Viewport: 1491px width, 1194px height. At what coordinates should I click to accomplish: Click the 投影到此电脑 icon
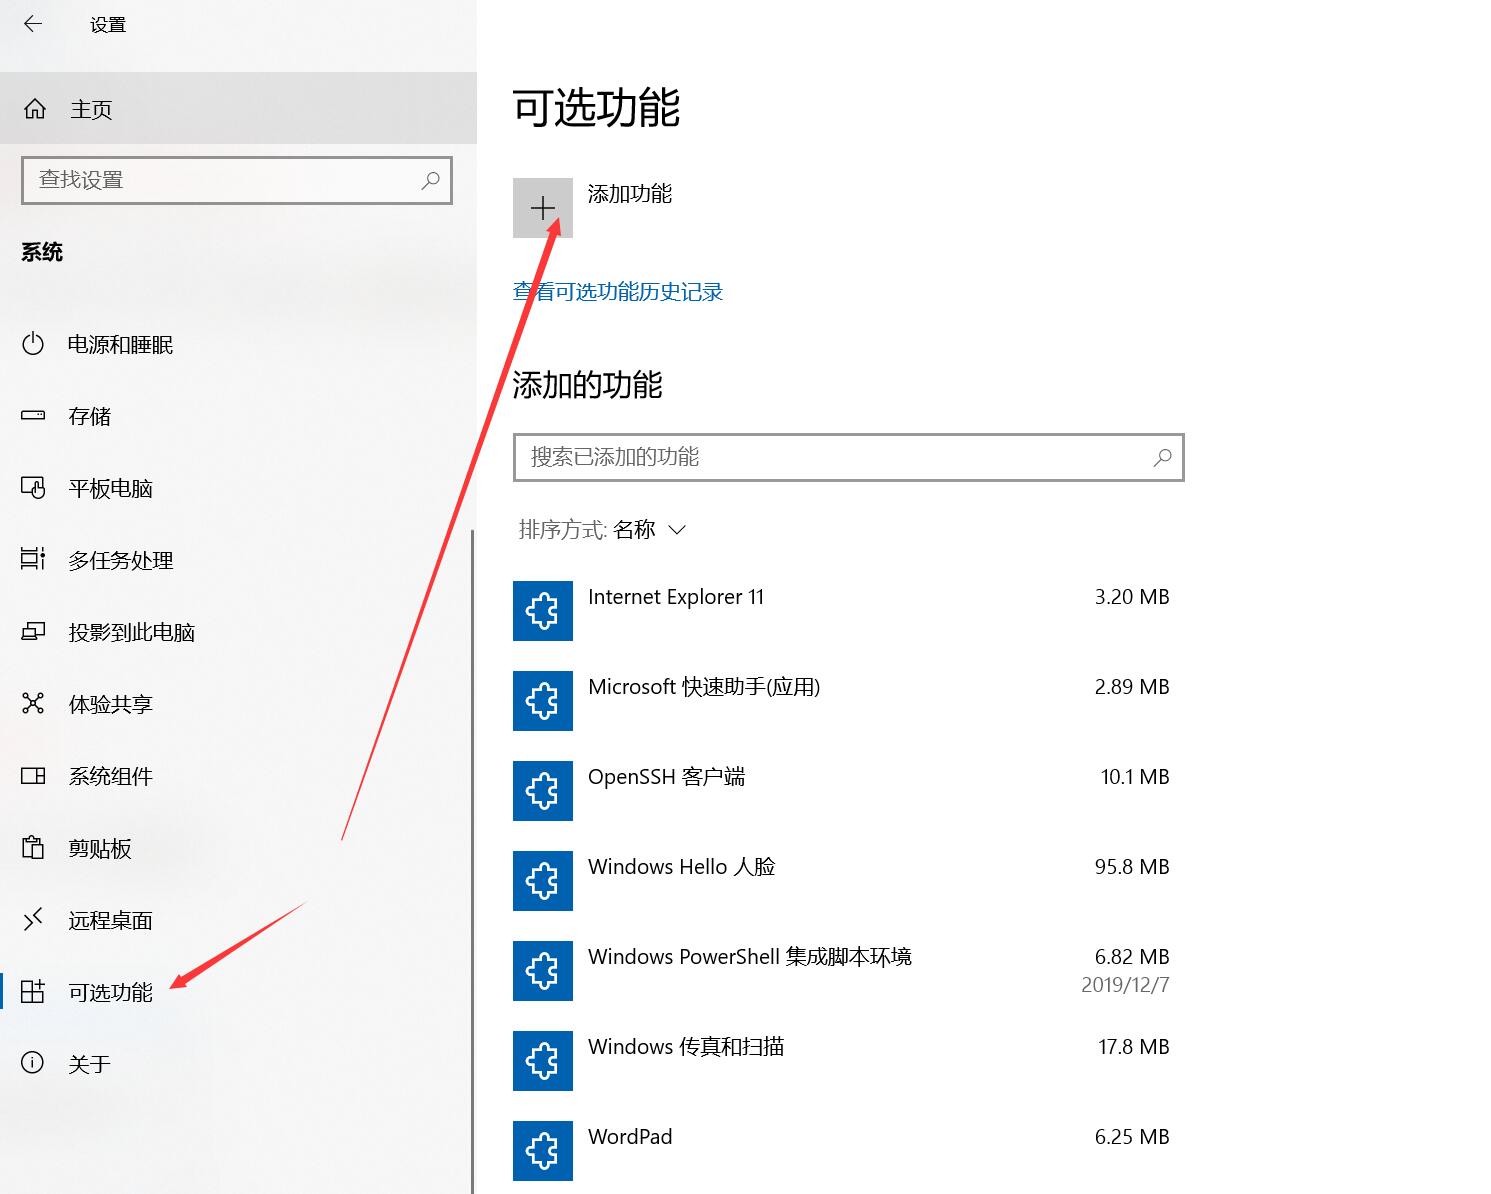[x=33, y=632]
